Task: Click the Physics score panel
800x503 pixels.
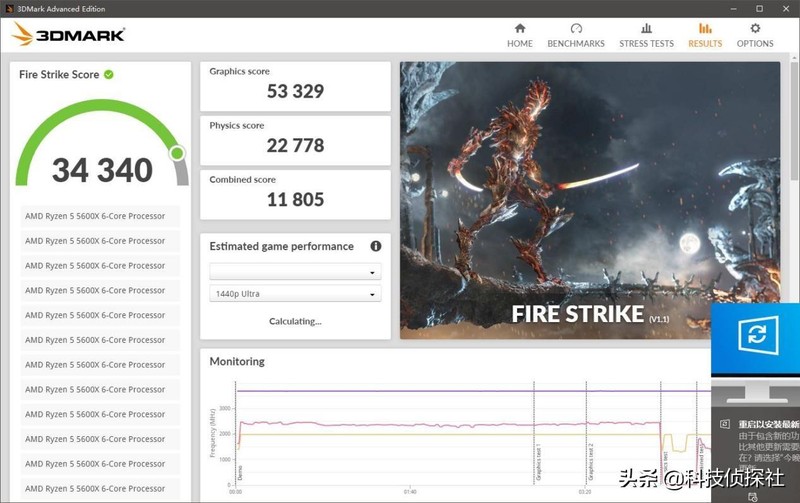Action: [295, 139]
